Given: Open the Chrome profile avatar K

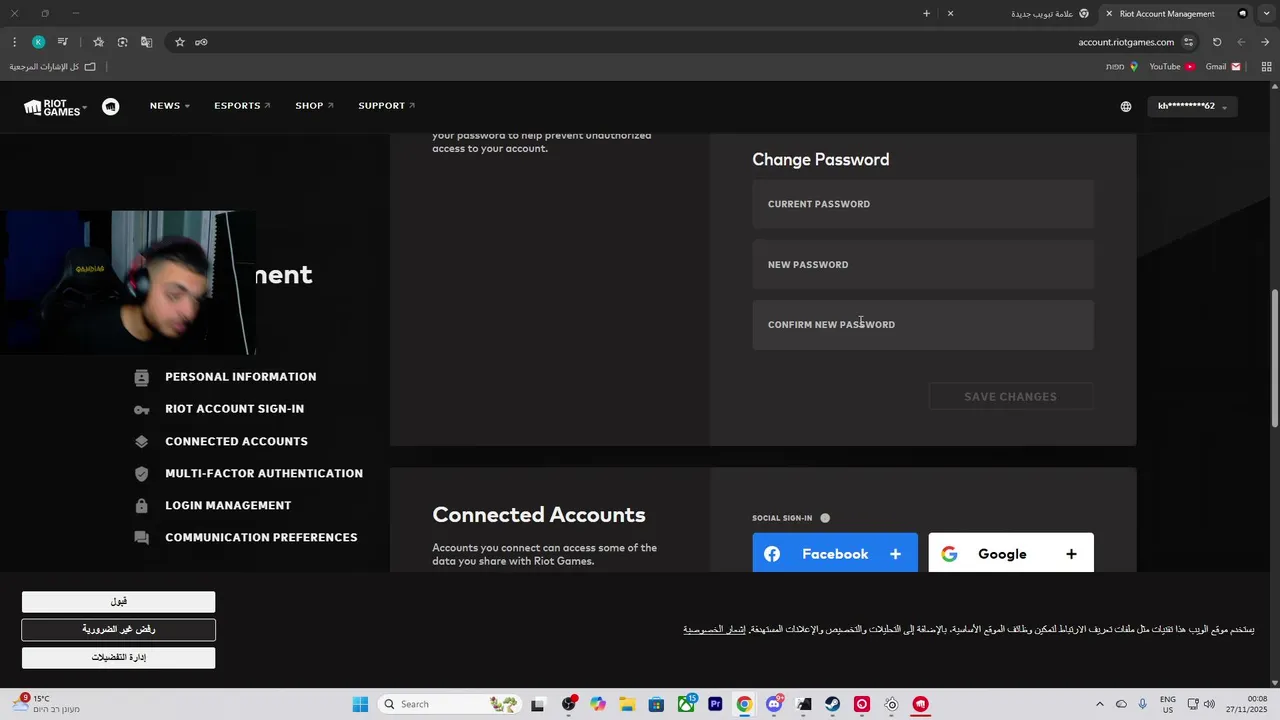Looking at the screenshot, I should [38, 42].
